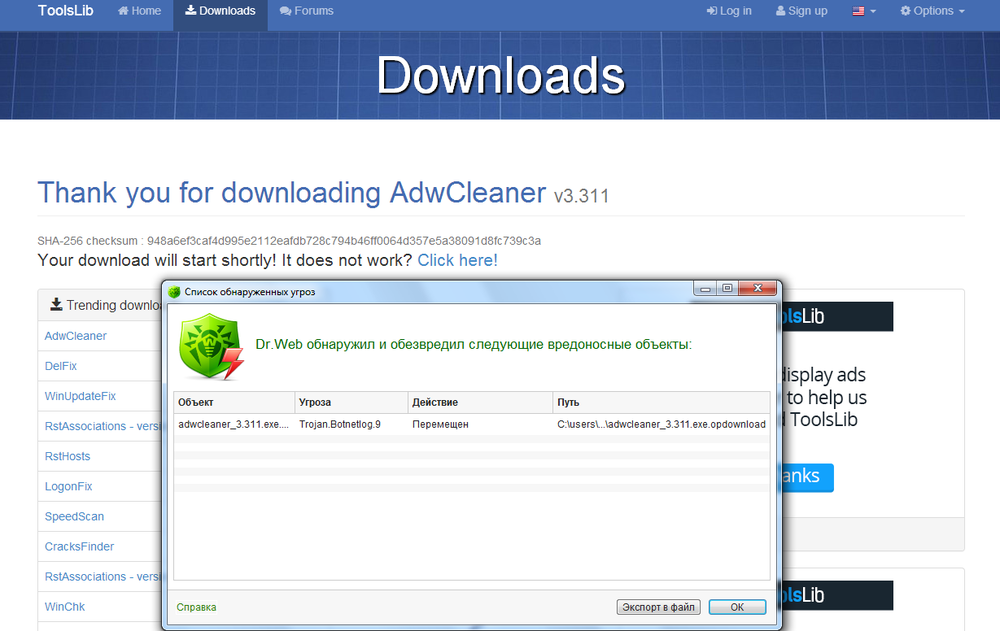Screen dimensions: 1000x631
Task: Click the partially hidden blue thanks button
Action: pyautogui.click(x=807, y=477)
